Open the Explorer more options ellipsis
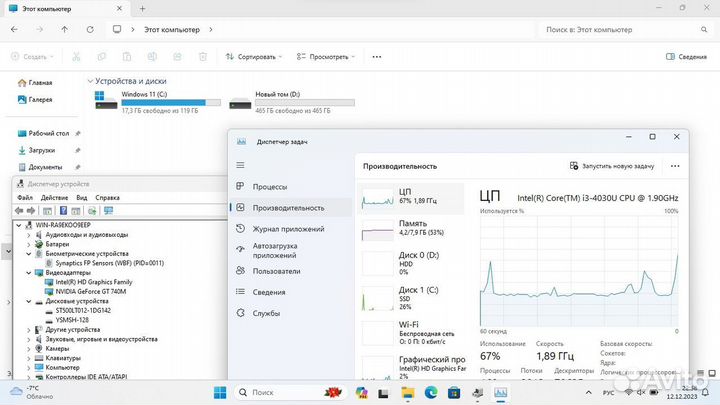The width and height of the screenshot is (720, 405). pos(377,56)
